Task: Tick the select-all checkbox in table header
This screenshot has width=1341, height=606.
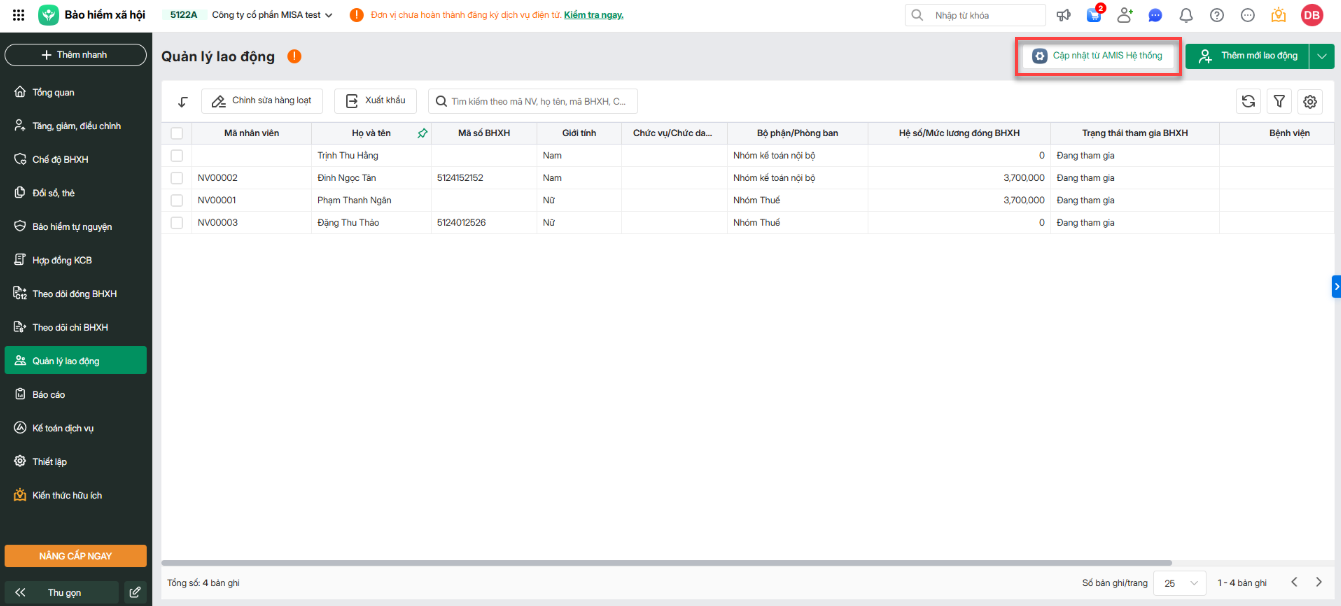Action: (x=177, y=133)
